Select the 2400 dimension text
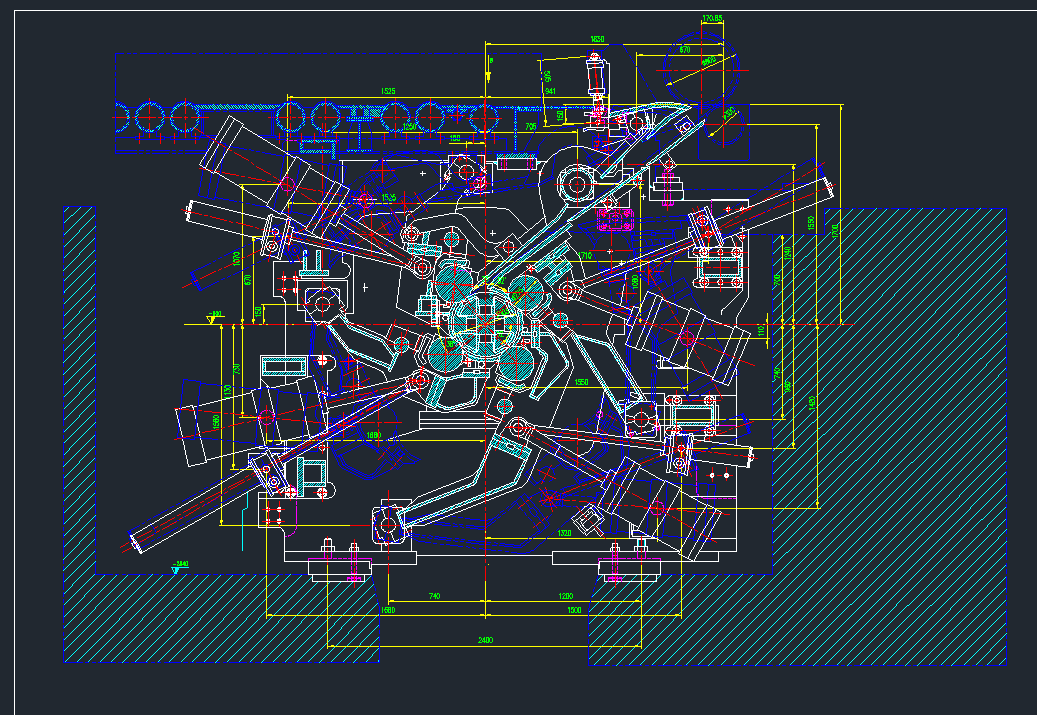The width and height of the screenshot is (1037, 715). tap(485, 640)
